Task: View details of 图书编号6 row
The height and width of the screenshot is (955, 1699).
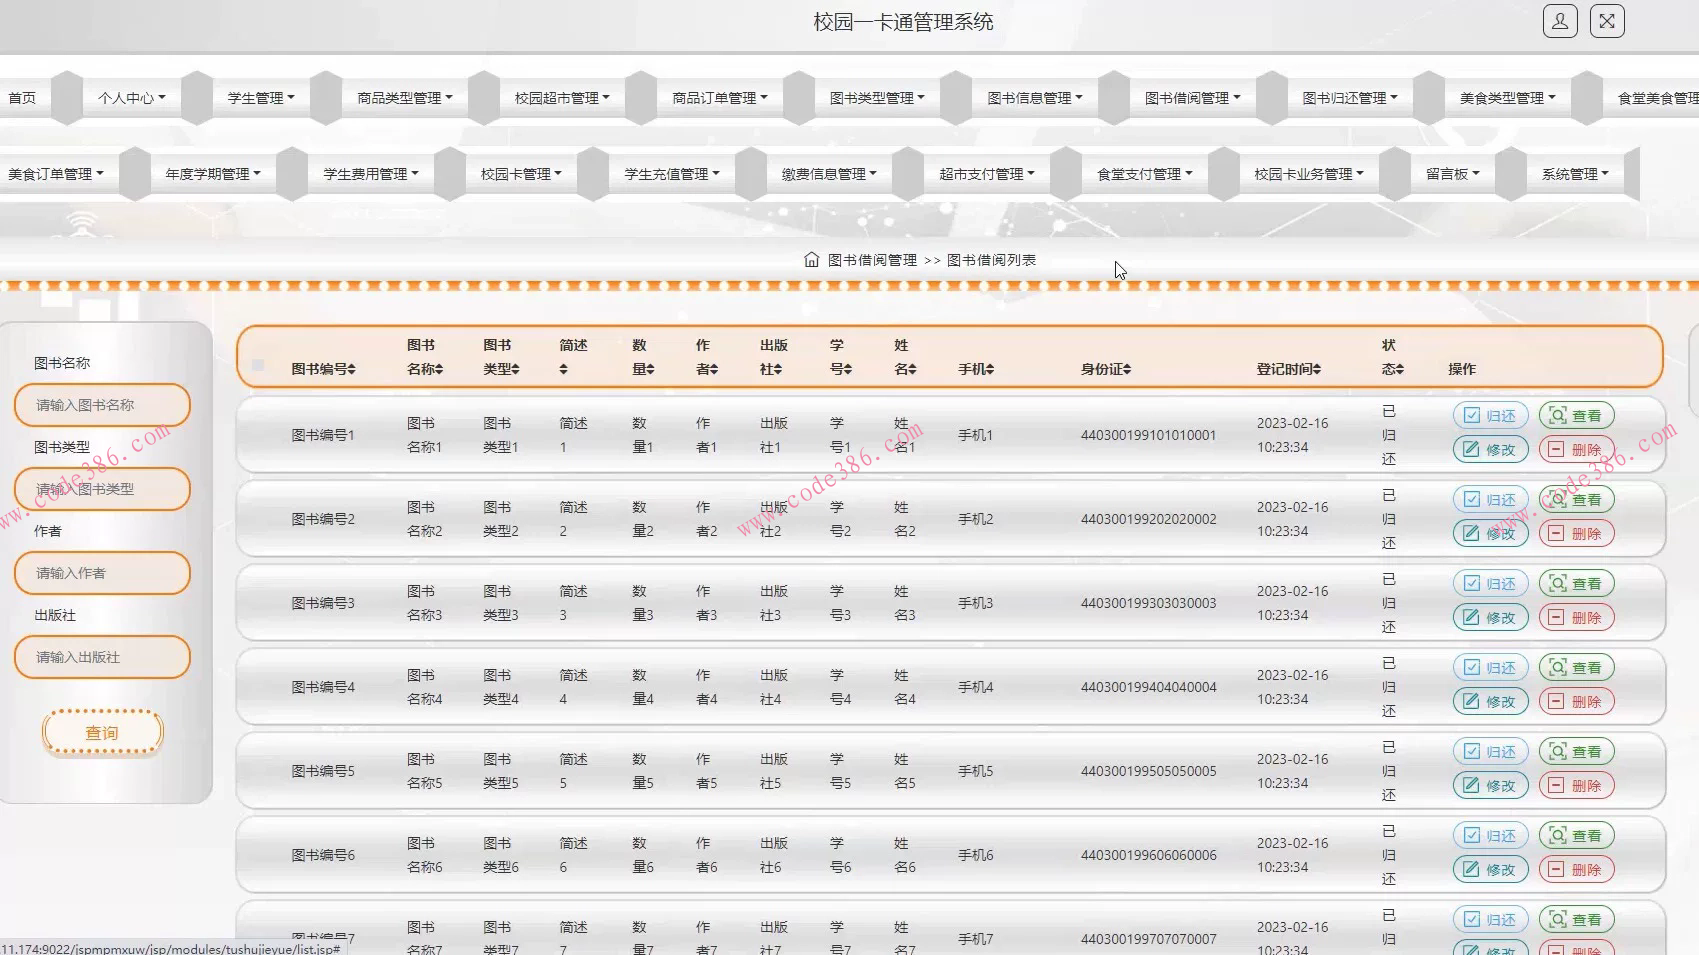Action: pos(1576,836)
